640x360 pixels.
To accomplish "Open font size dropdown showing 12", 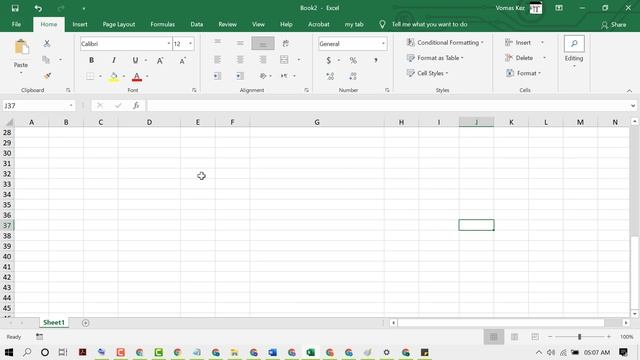I will click(x=190, y=44).
